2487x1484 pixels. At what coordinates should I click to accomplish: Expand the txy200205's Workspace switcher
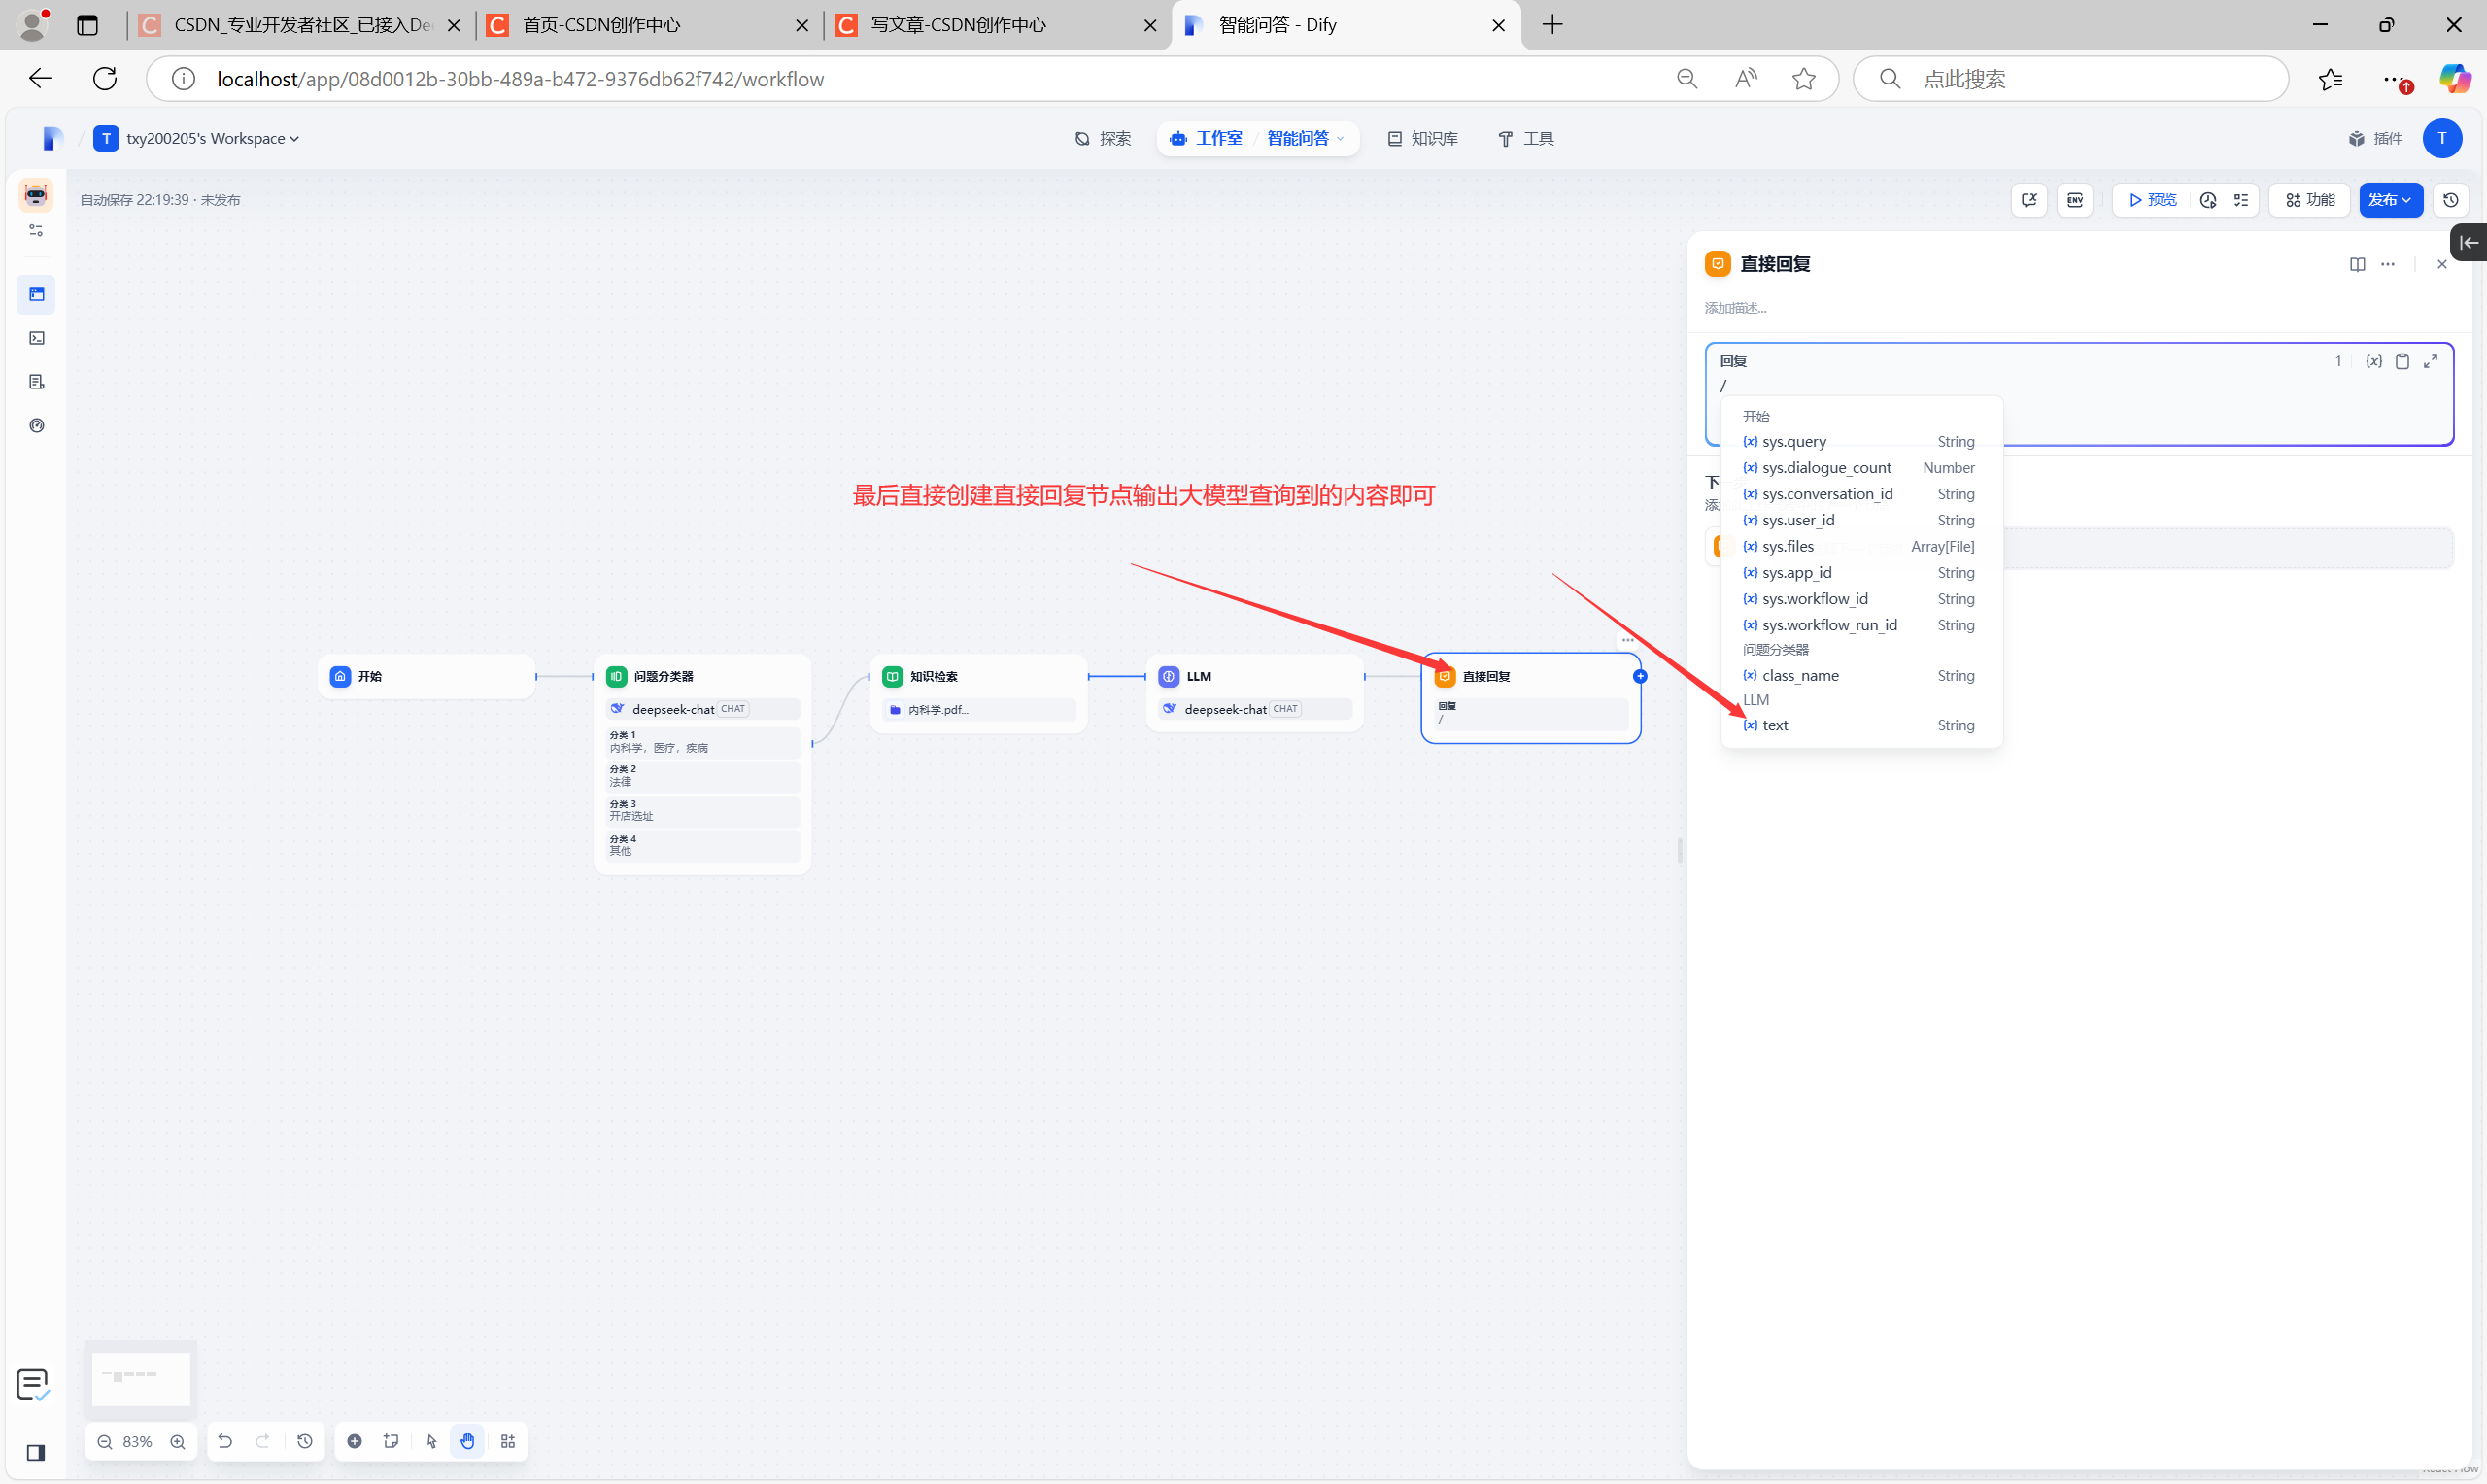click(x=210, y=139)
